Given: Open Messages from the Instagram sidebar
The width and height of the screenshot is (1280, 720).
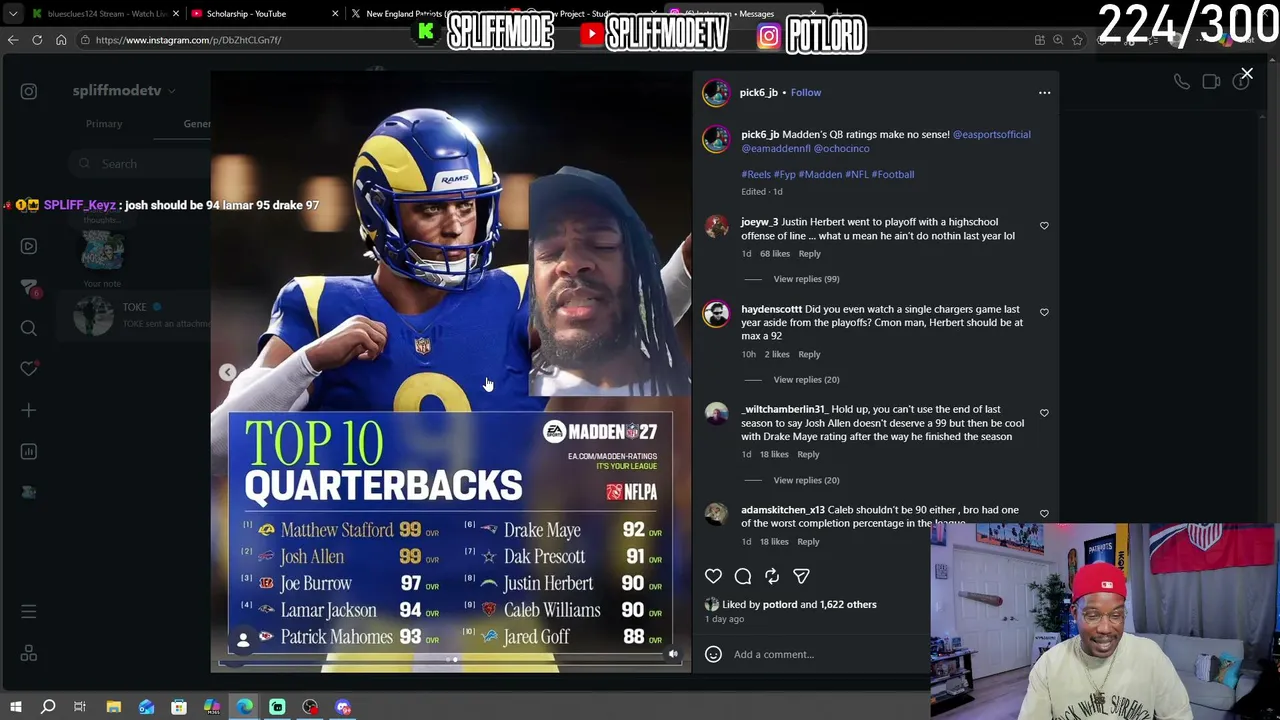Looking at the screenshot, I should coord(29,288).
